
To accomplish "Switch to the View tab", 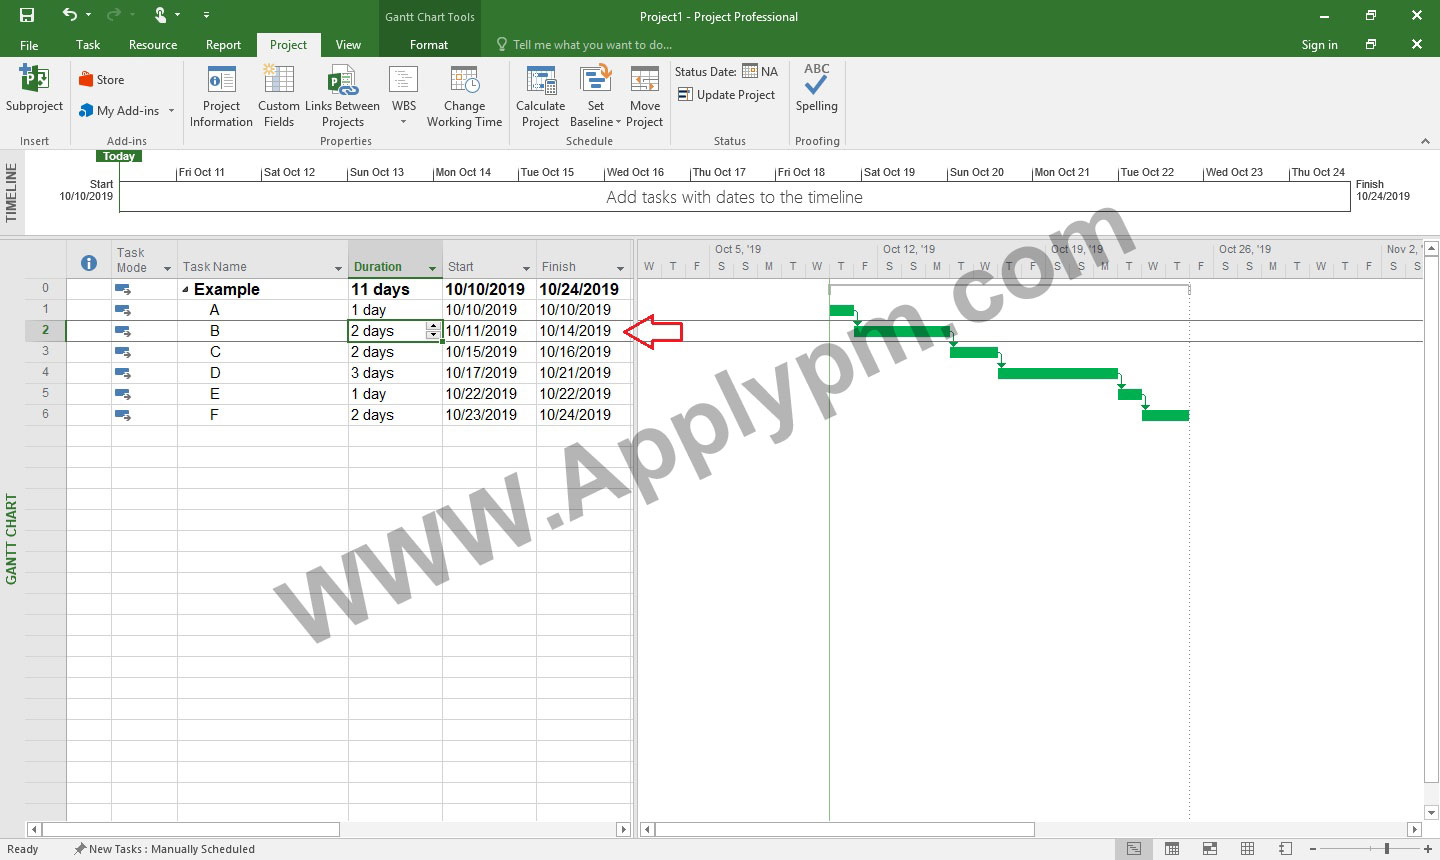I will pos(348,45).
